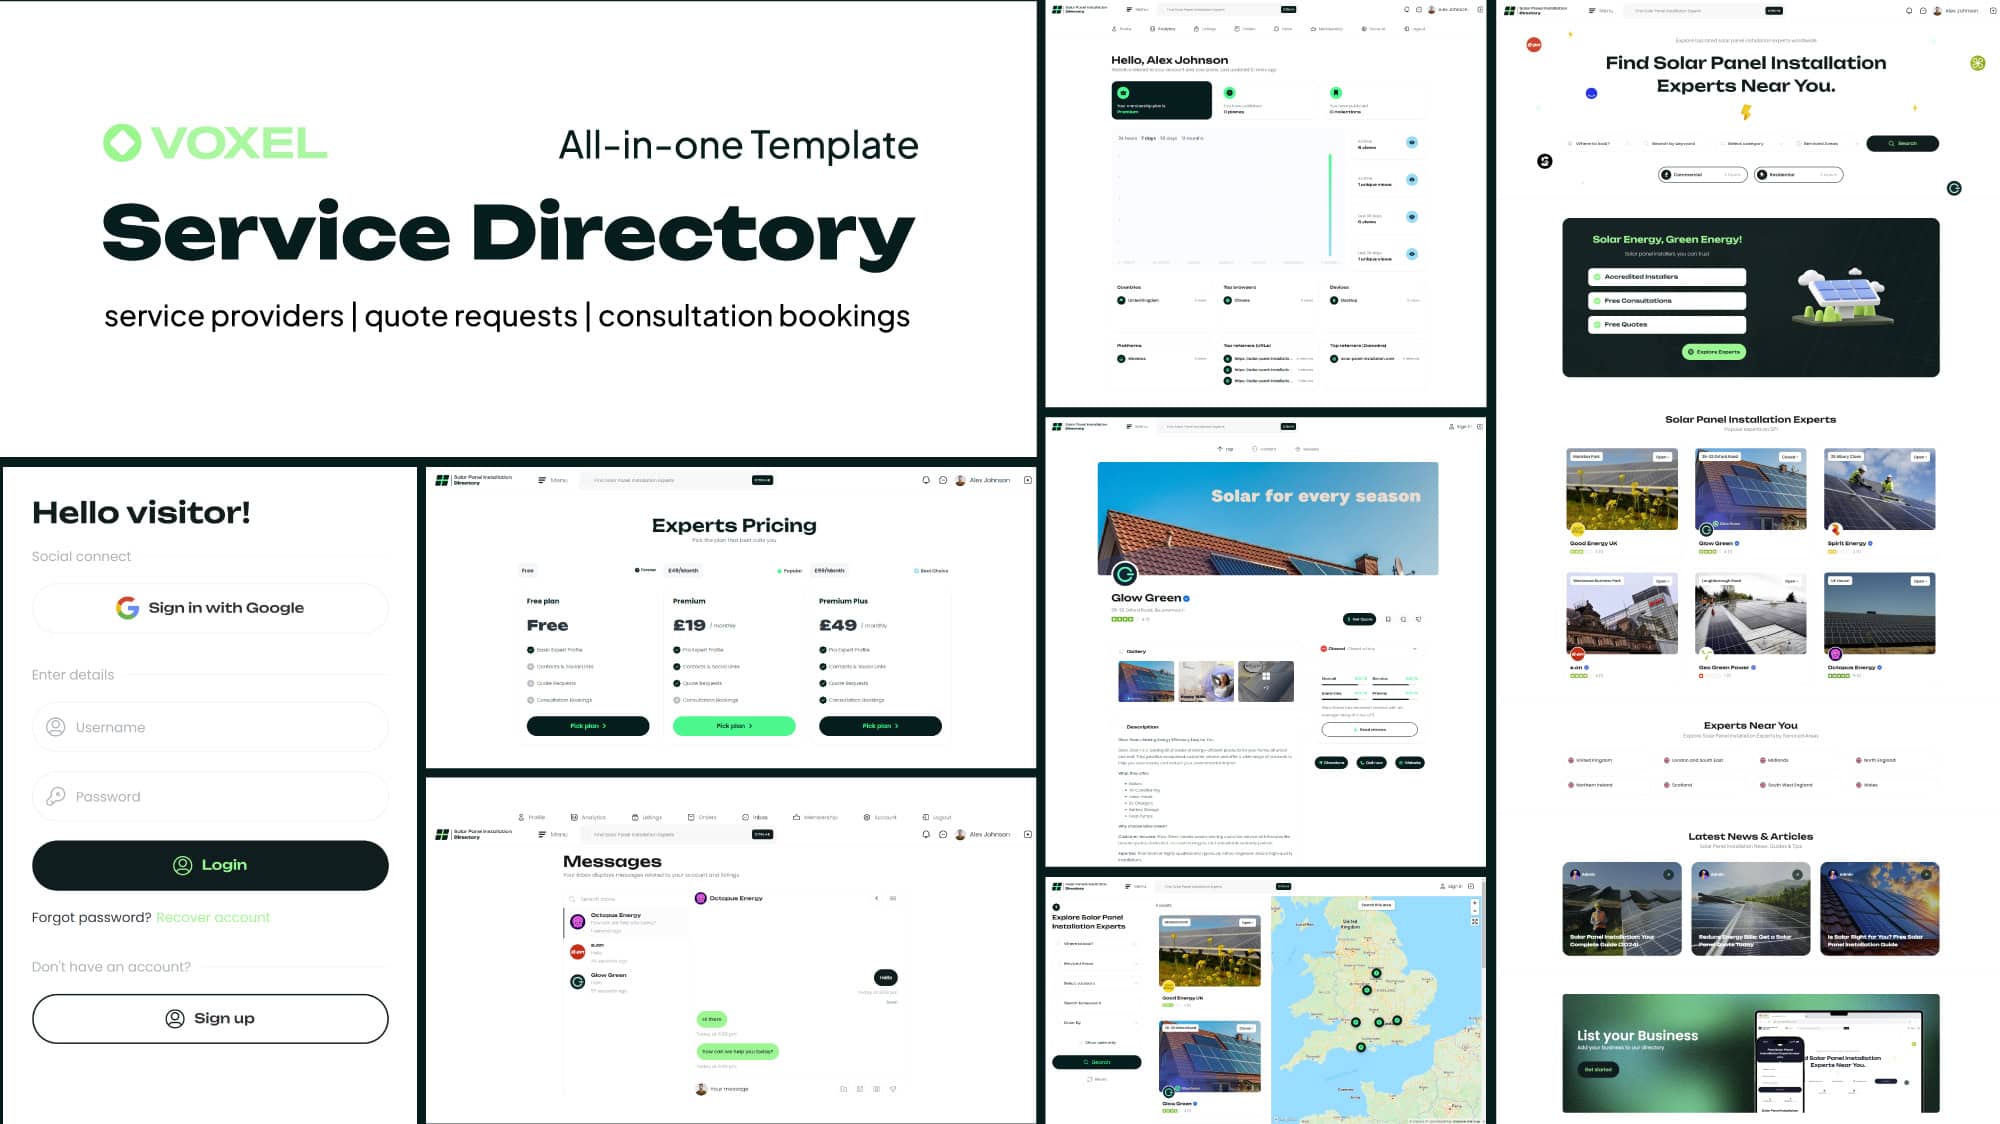
Task: Choose the Forever billing option on Experts Pricing
Action: coord(644,570)
